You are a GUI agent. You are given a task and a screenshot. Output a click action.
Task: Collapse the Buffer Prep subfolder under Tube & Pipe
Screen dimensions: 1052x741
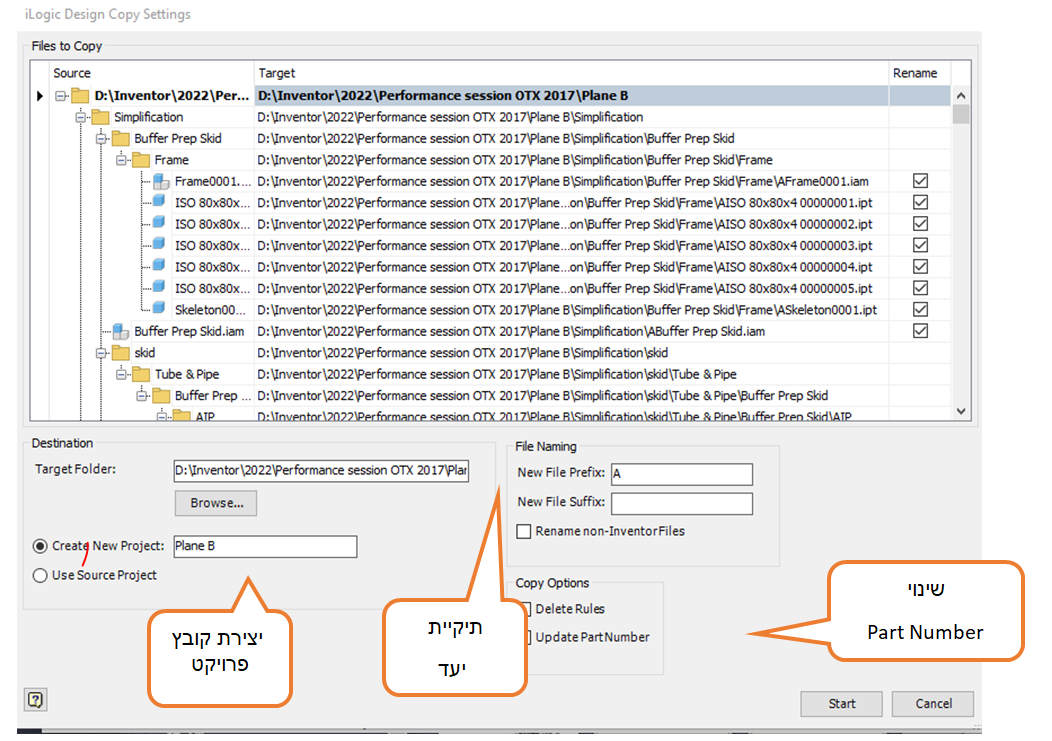142,396
